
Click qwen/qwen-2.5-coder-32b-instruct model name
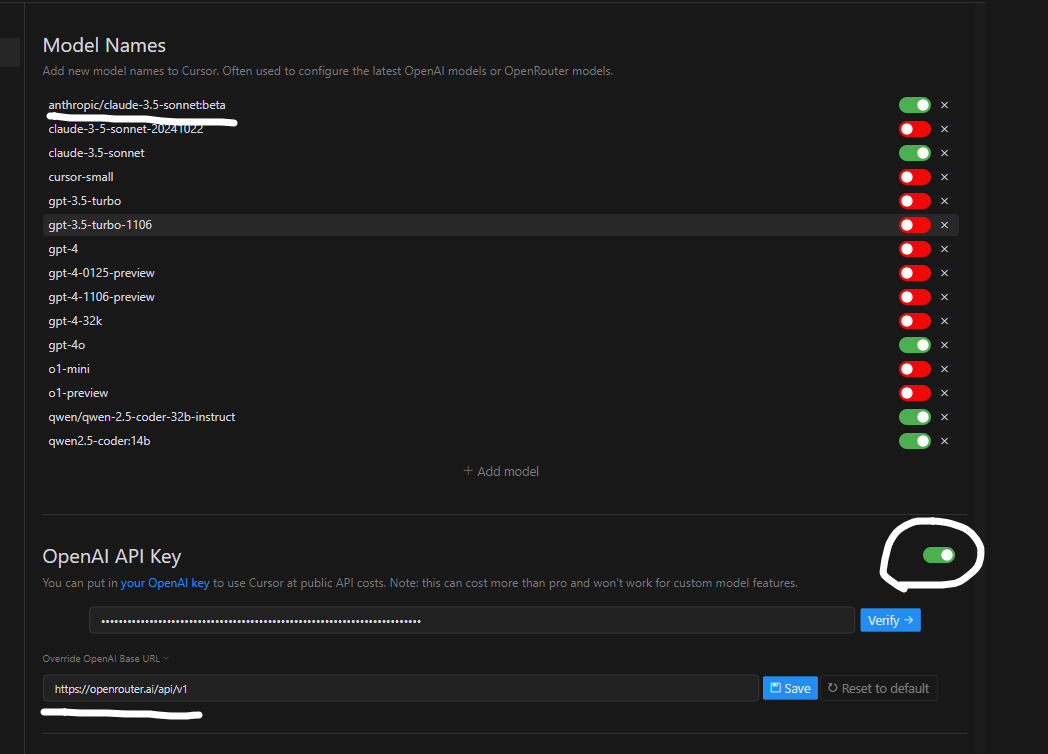(142, 417)
